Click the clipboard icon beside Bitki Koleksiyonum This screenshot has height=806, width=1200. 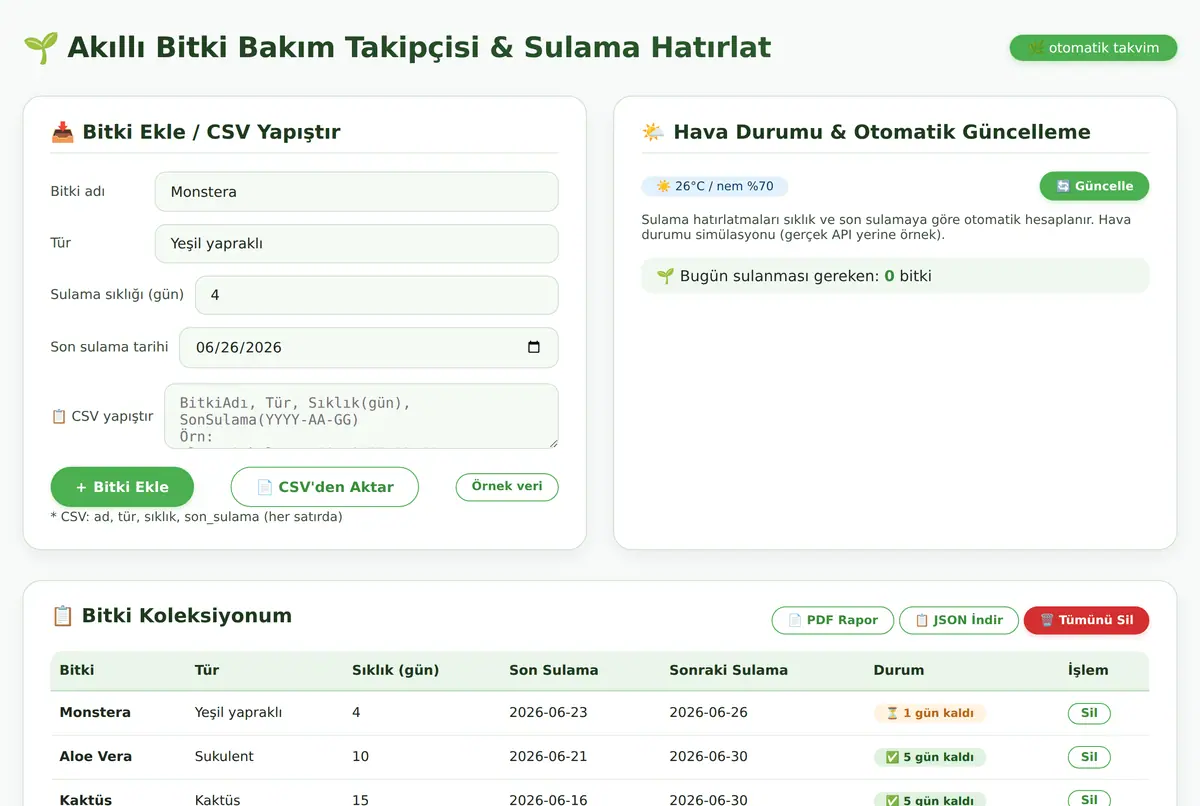pos(62,616)
